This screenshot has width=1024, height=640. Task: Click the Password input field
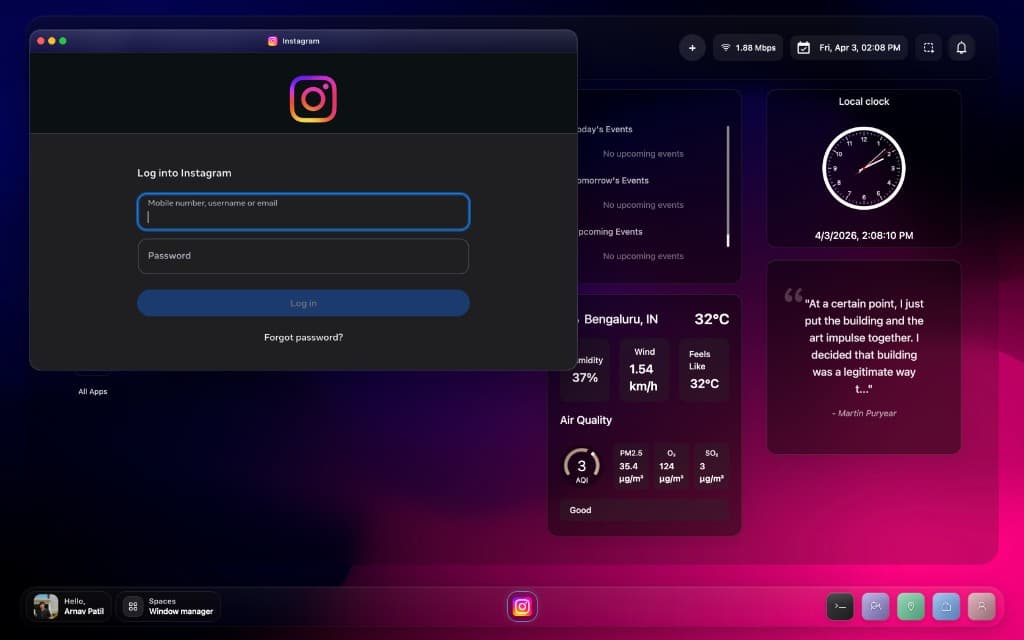303,256
